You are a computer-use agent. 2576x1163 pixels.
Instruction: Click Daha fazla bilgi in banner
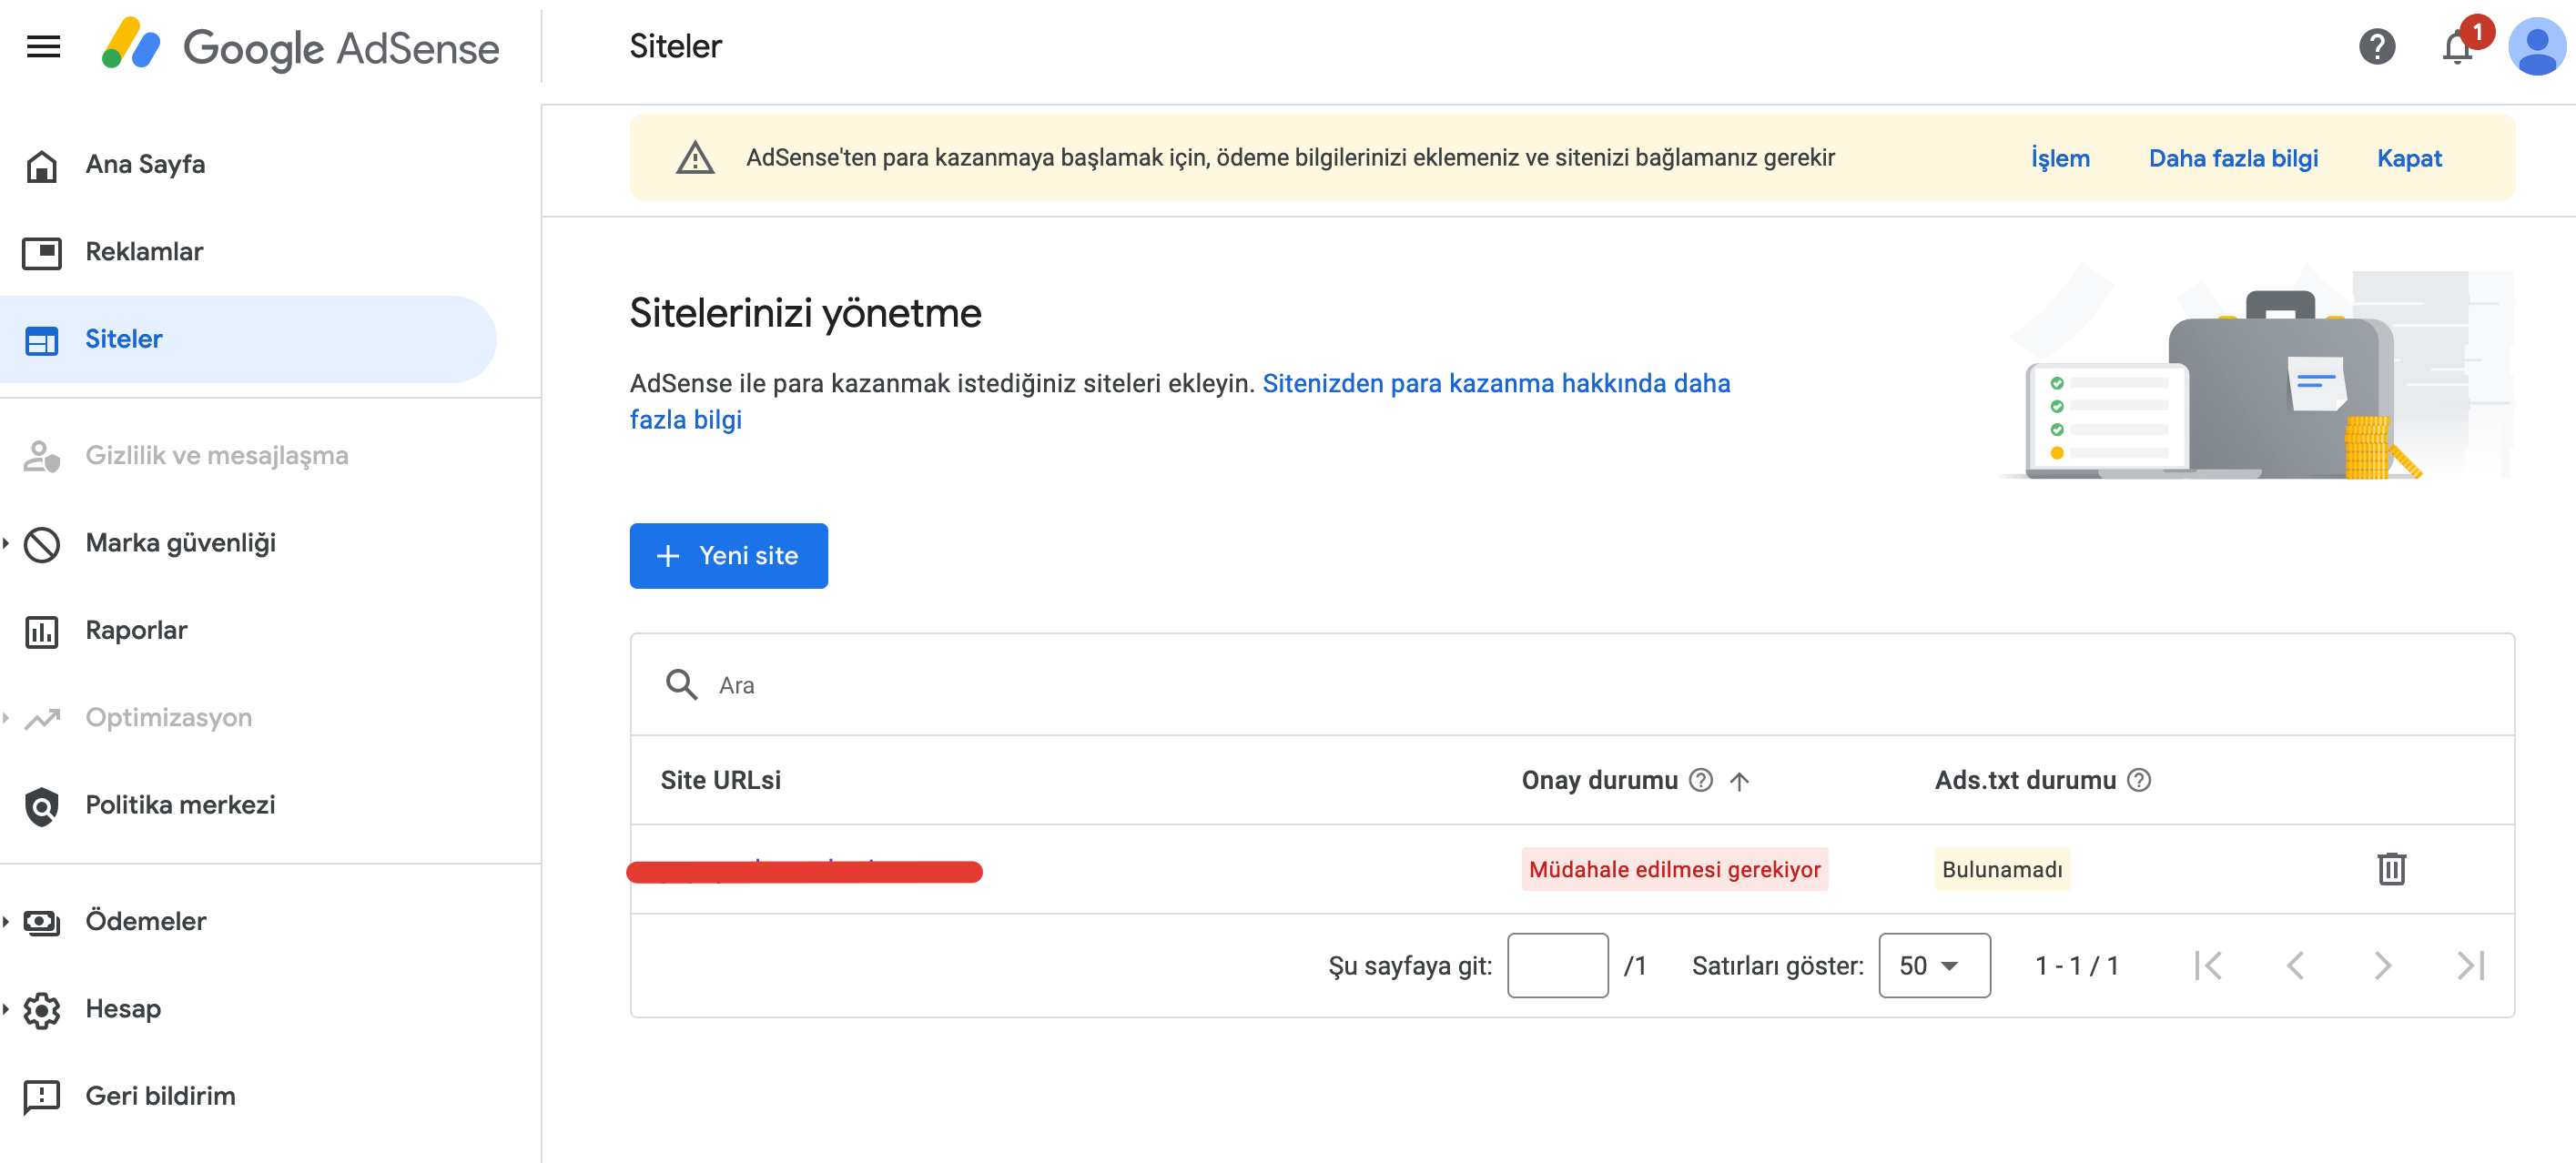point(2232,158)
